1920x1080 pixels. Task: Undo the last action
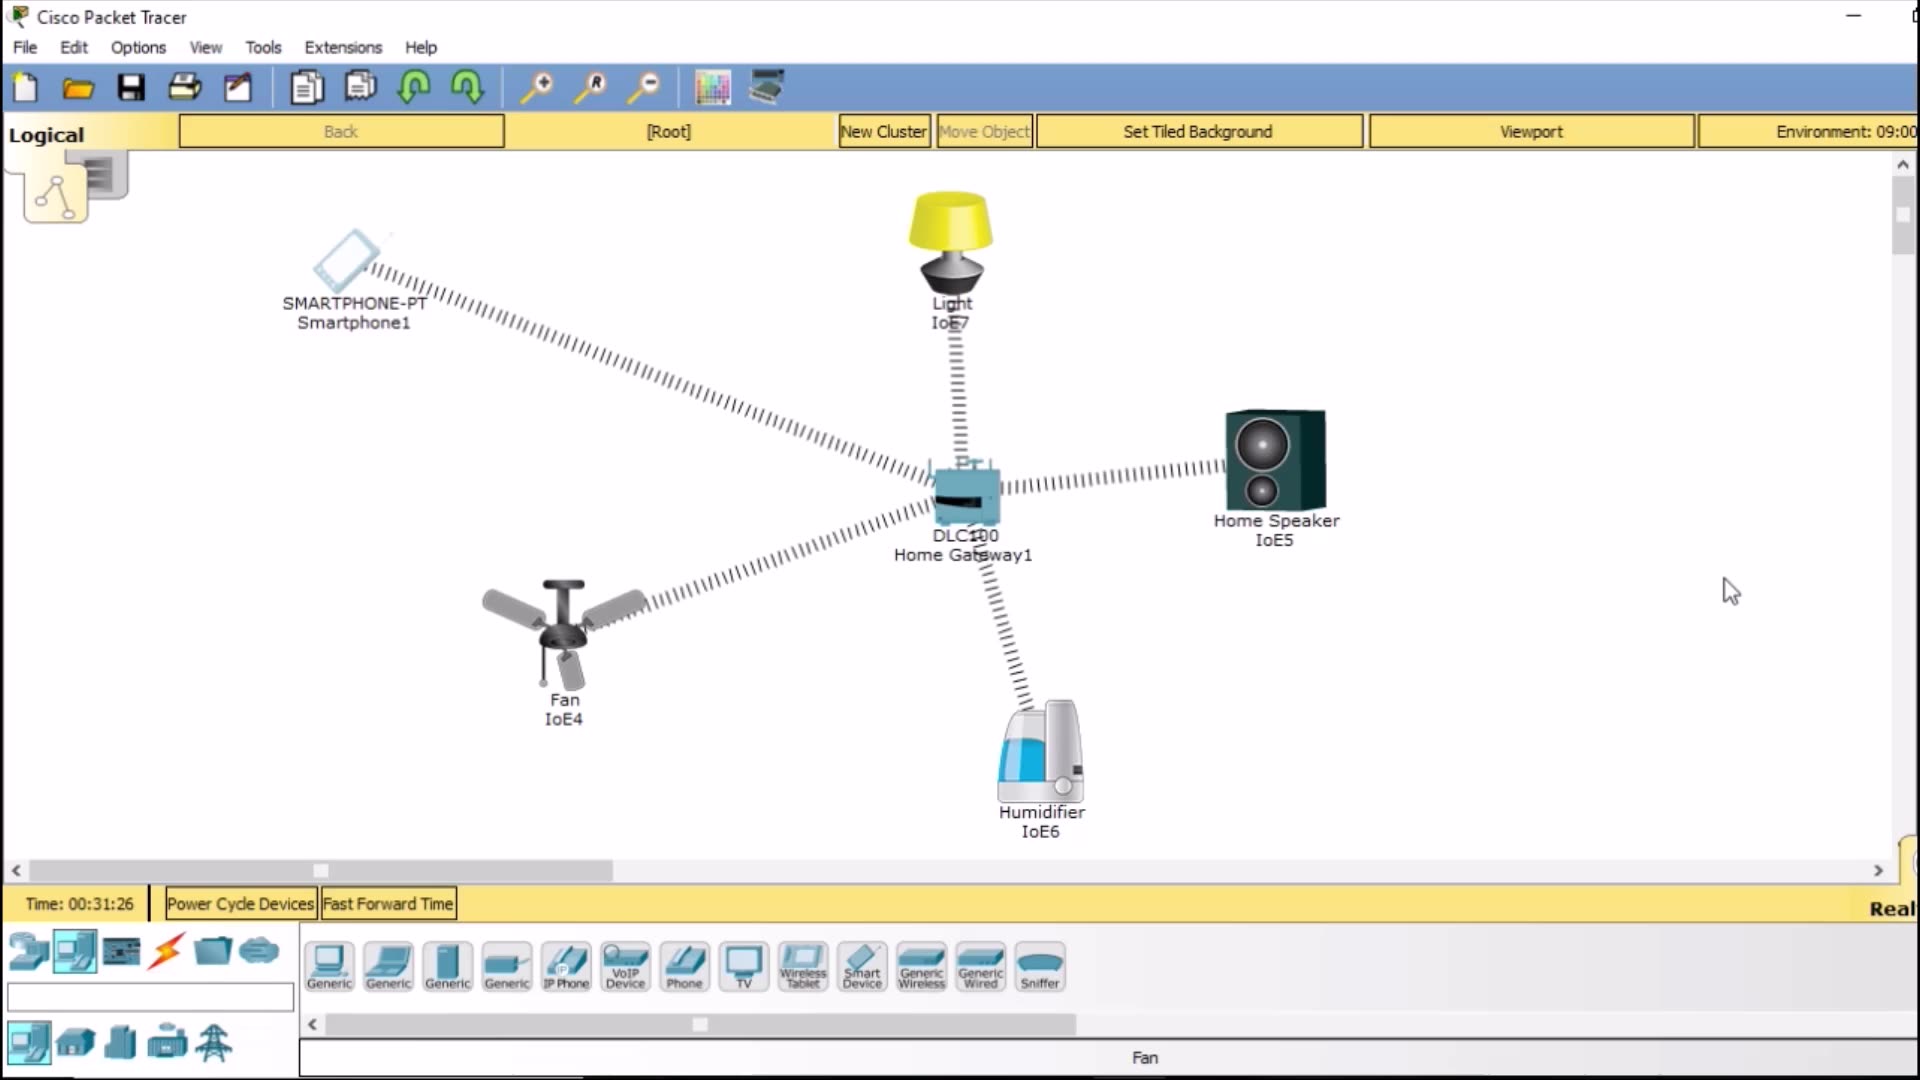click(x=413, y=87)
